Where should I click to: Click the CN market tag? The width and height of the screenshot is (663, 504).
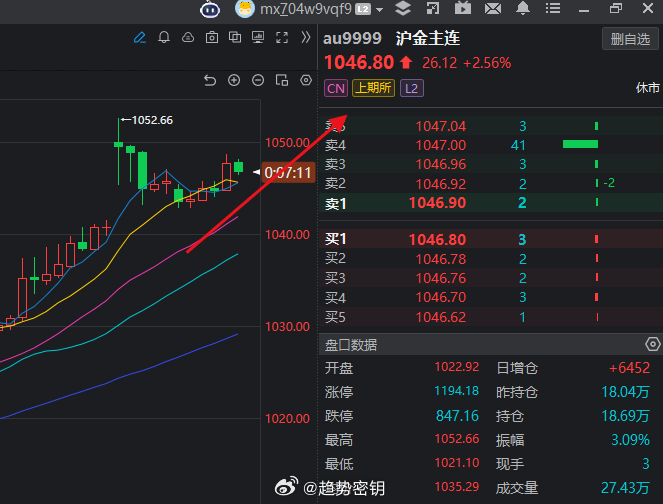[x=336, y=88]
